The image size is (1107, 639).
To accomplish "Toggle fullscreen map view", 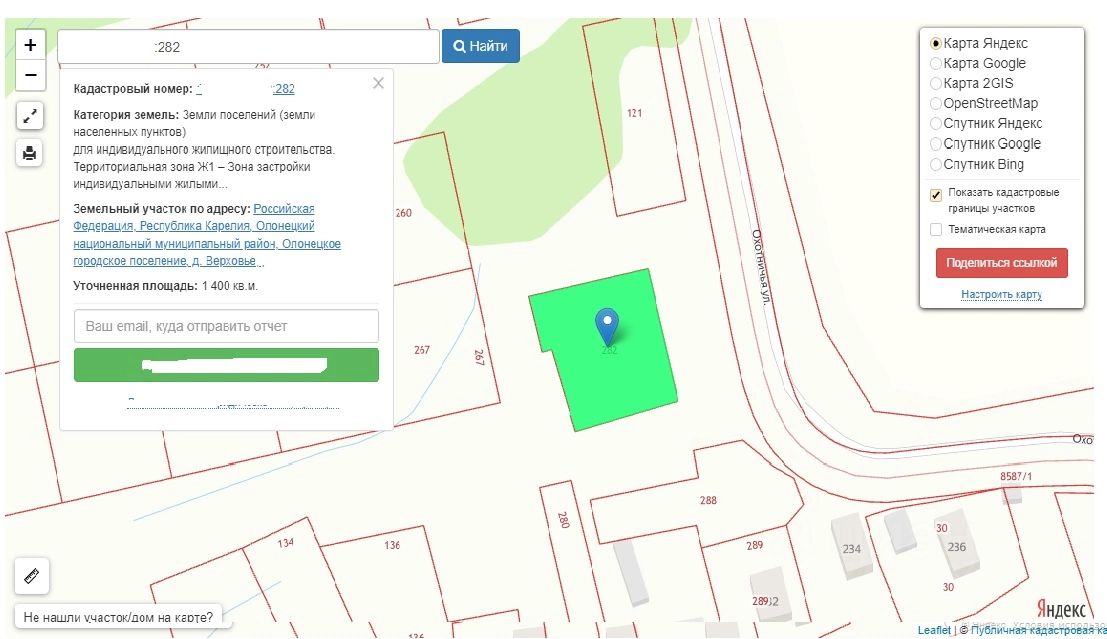I will [x=30, y=116].
